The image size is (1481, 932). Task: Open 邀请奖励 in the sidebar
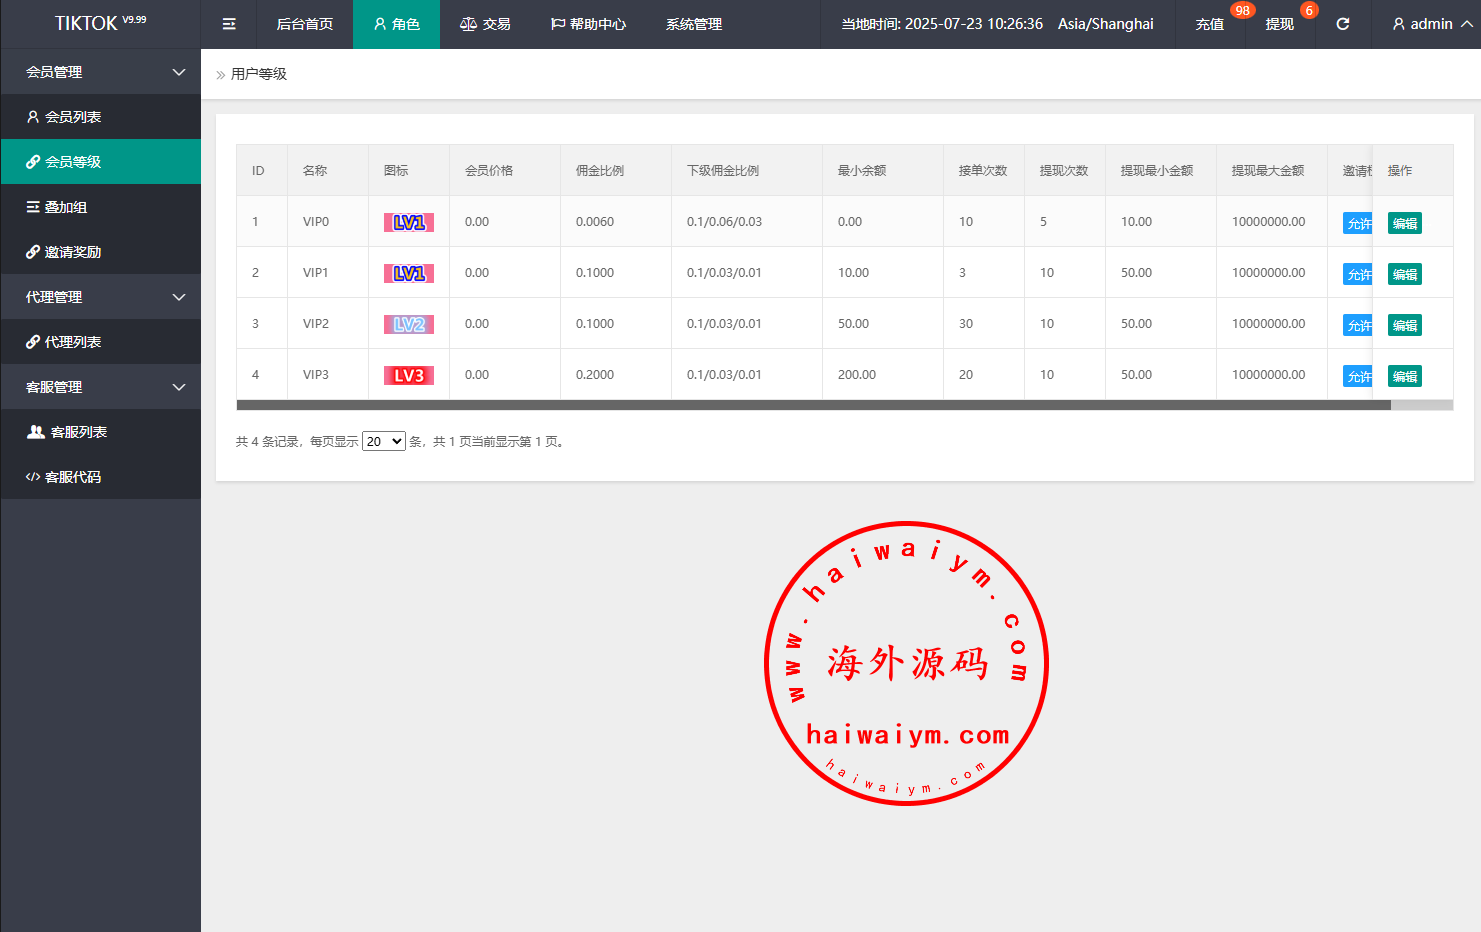[x=72, y=252]
